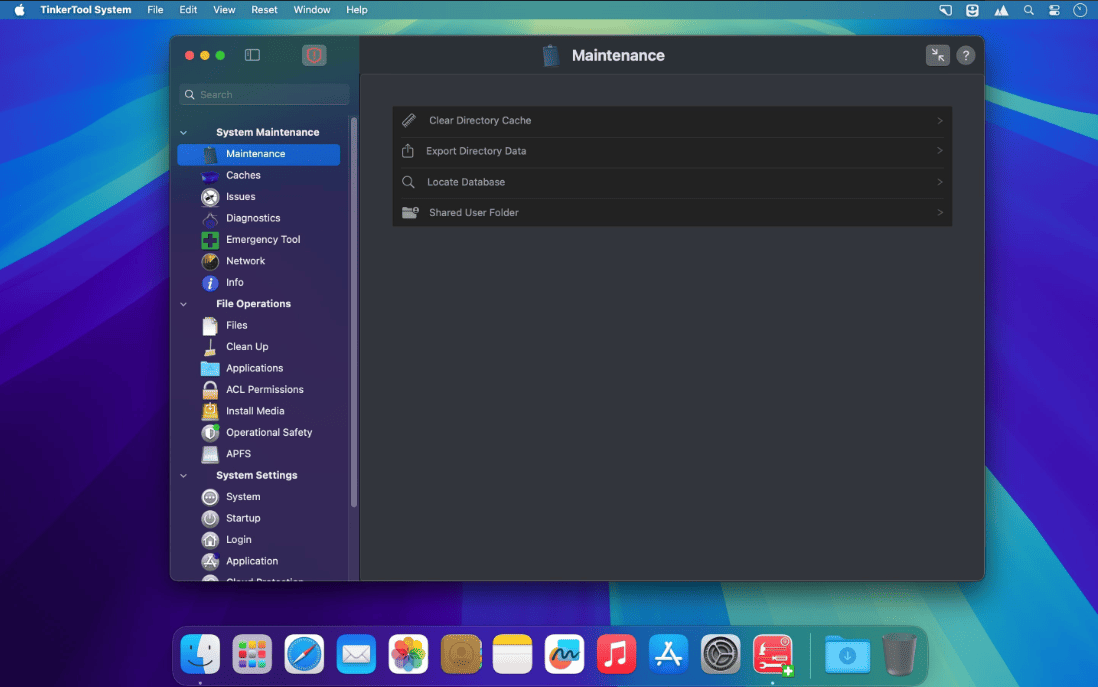Click the collapse window arrows icon
This screenshot has height=687, width=1098.
[937, 55]
